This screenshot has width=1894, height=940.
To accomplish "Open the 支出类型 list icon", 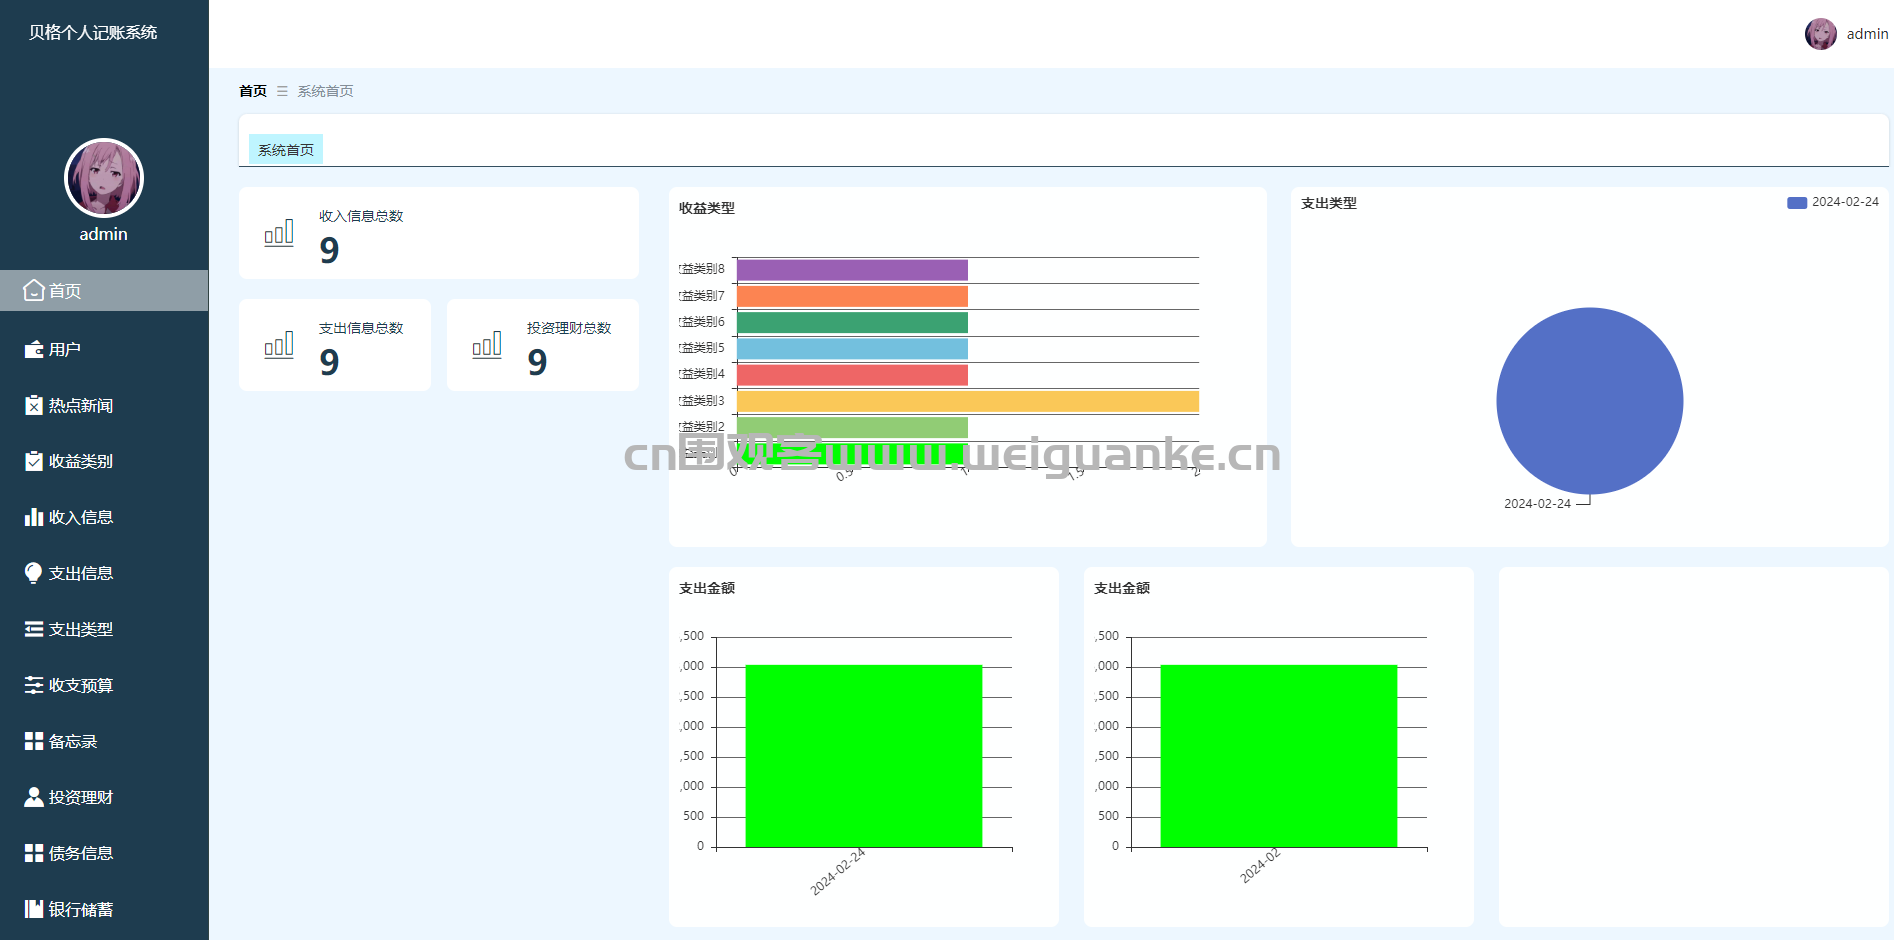I will 34,629.
